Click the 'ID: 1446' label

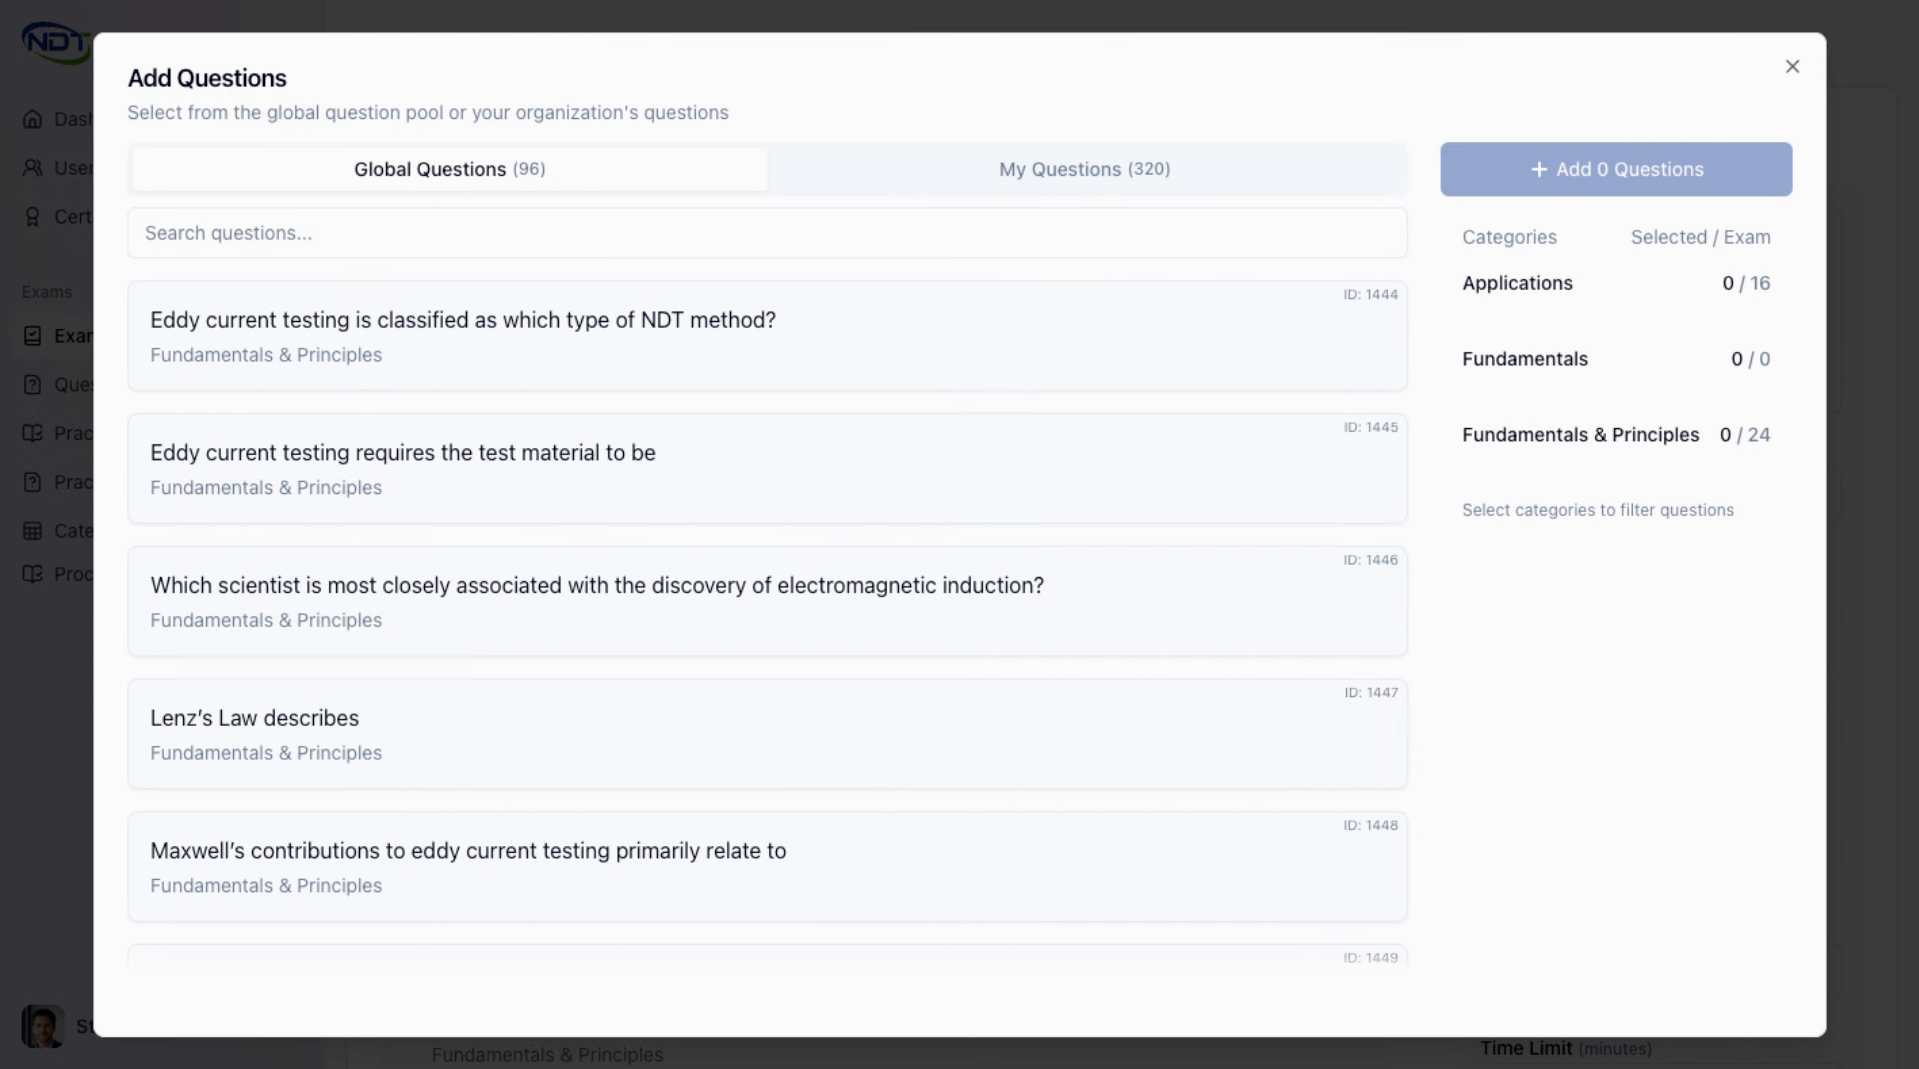coord(1370,560)
